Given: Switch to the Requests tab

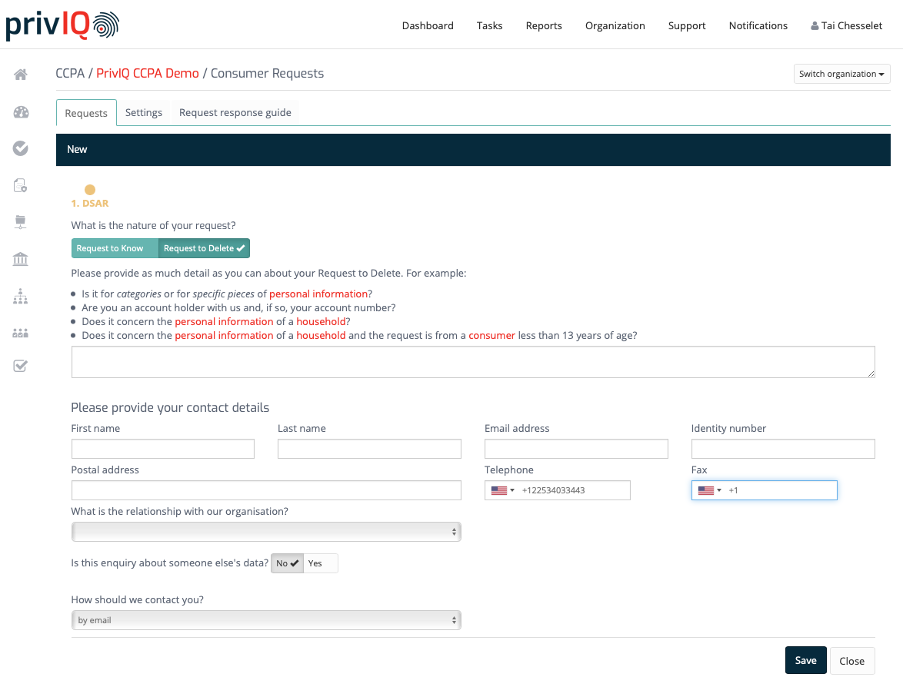Looking at the screenshot, I should click(86, 113).
